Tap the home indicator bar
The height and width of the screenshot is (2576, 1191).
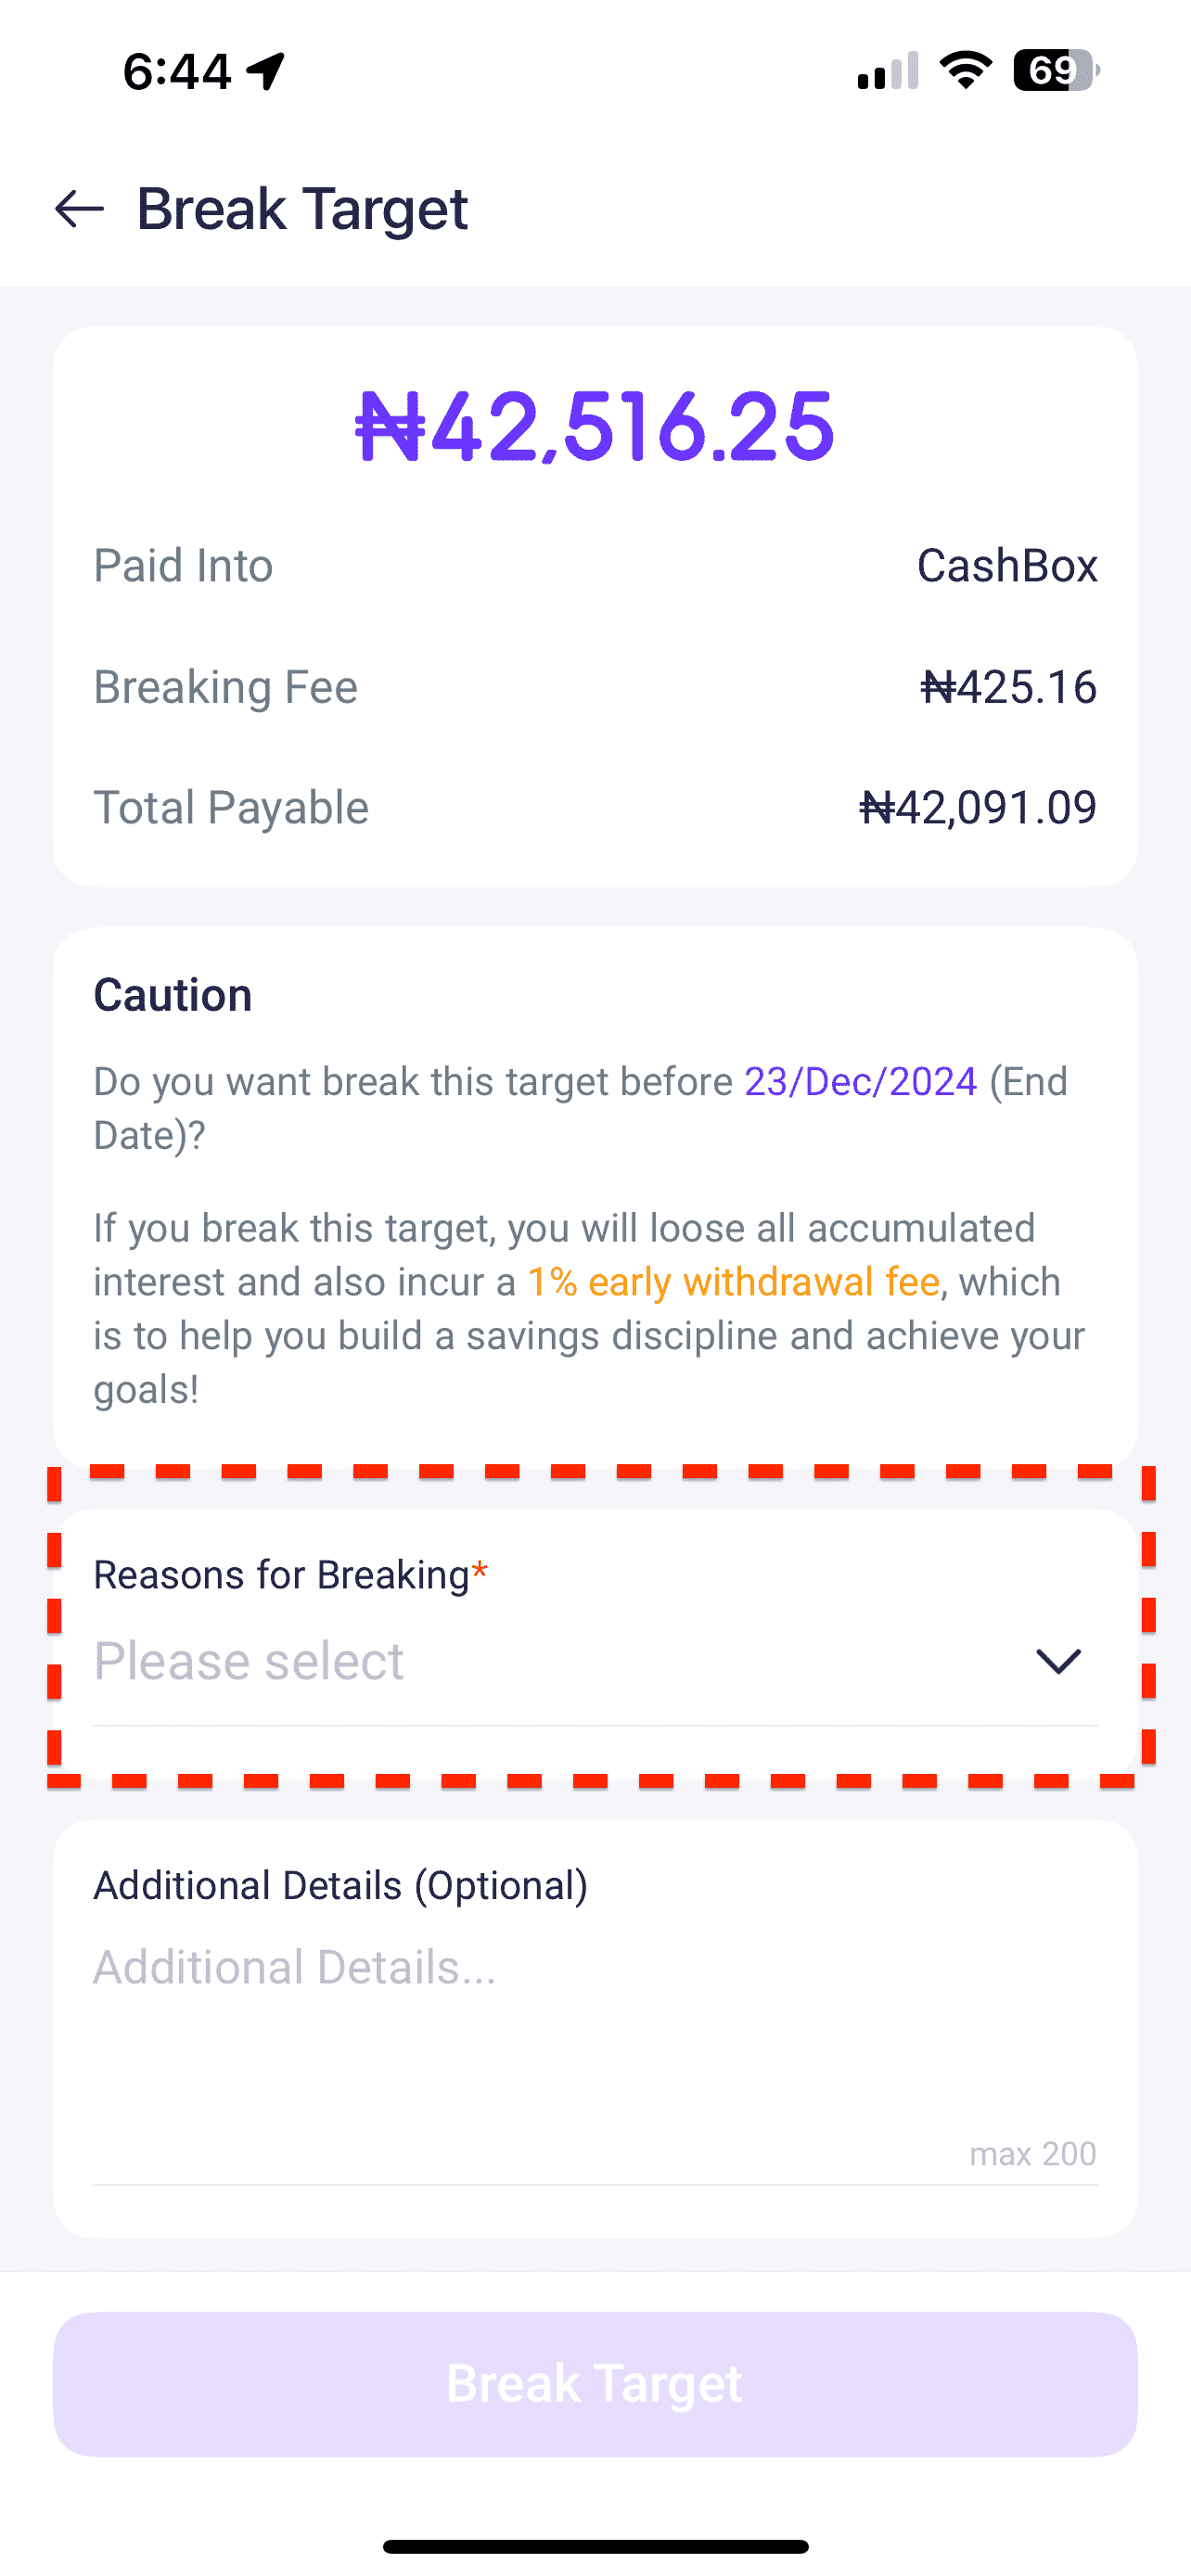tap(595, 2546)
